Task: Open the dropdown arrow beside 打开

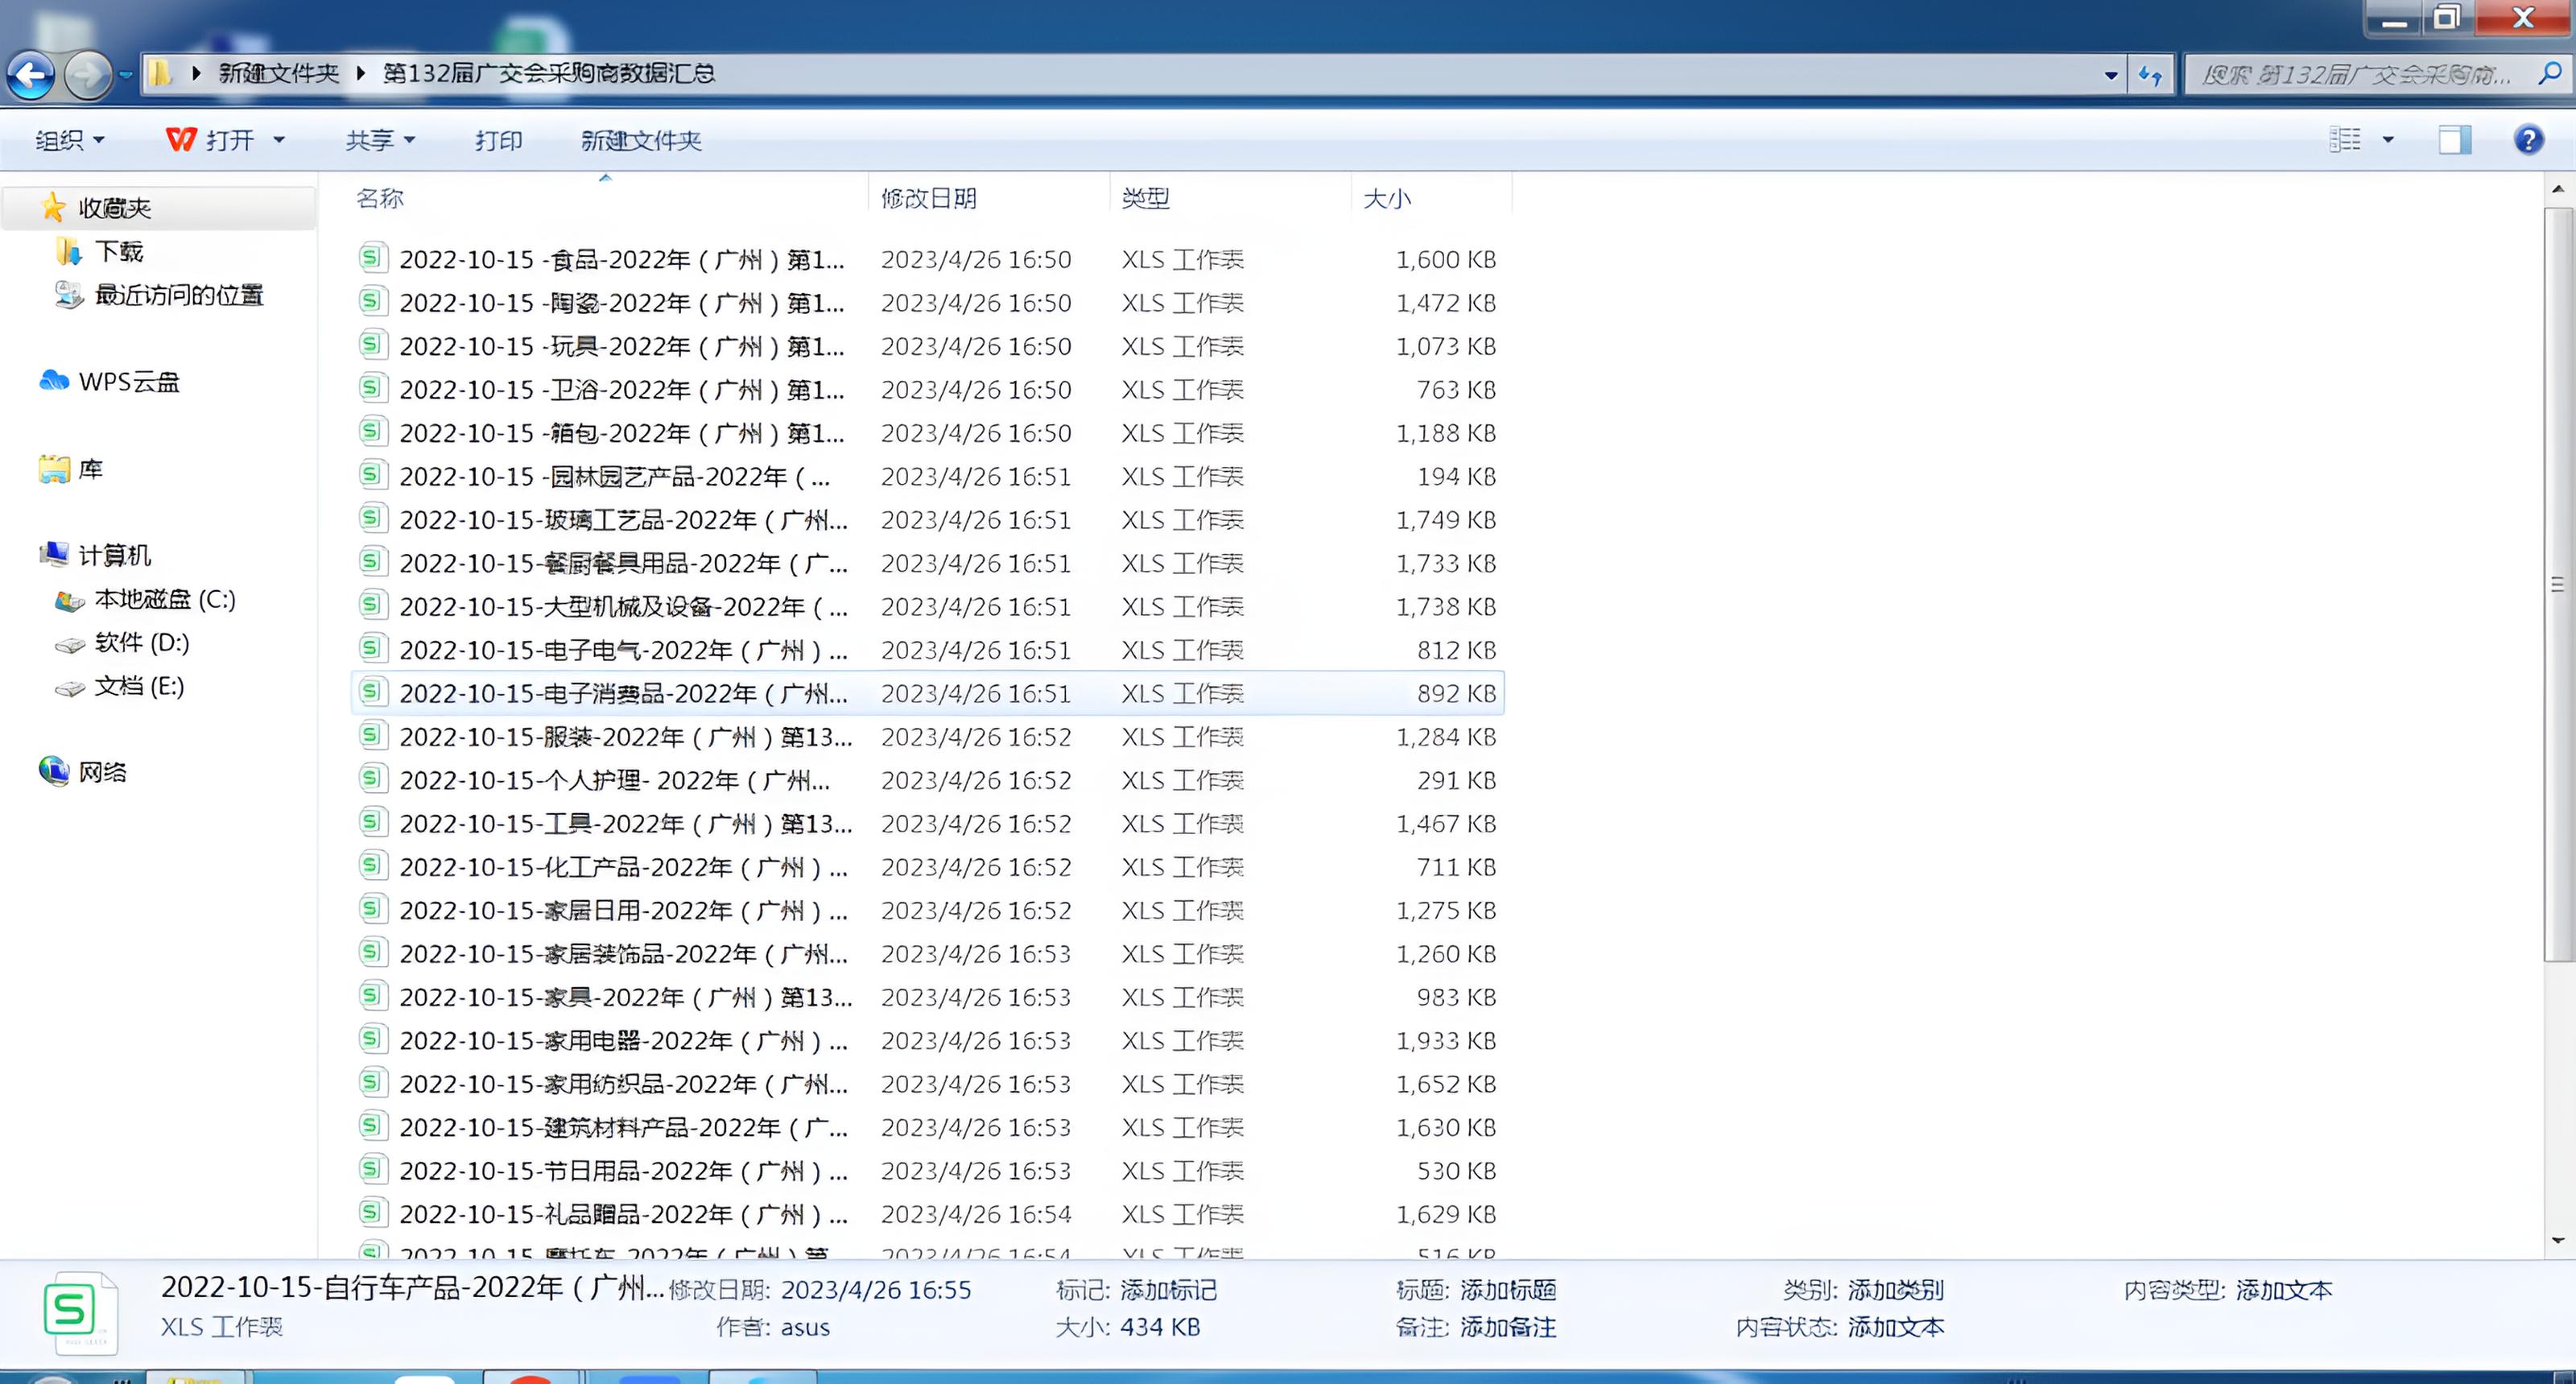Action: [279, 140]
